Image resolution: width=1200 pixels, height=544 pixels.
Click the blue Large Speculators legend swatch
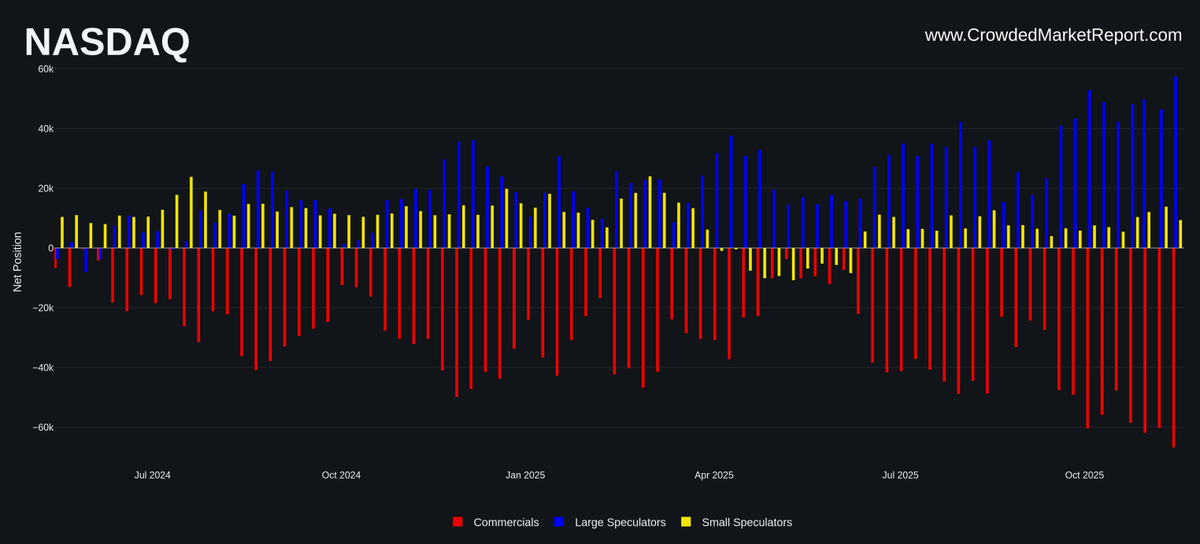coord(559,522)
